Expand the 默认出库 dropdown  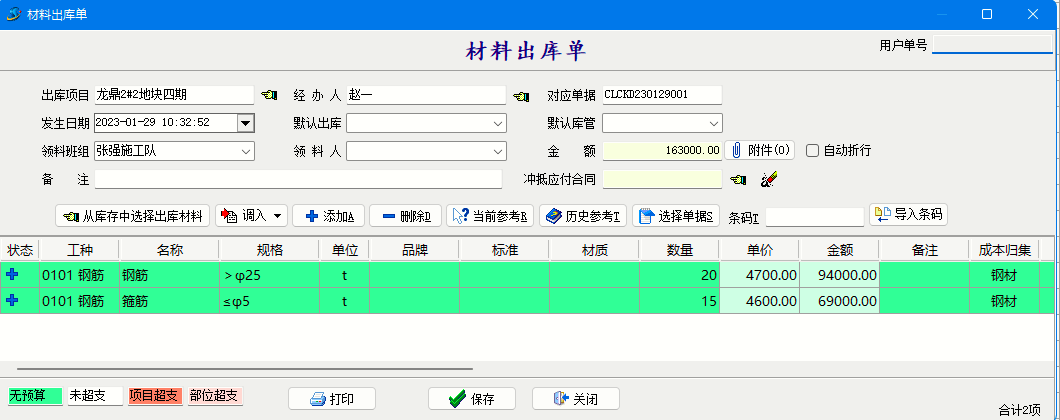click(498, 123)
